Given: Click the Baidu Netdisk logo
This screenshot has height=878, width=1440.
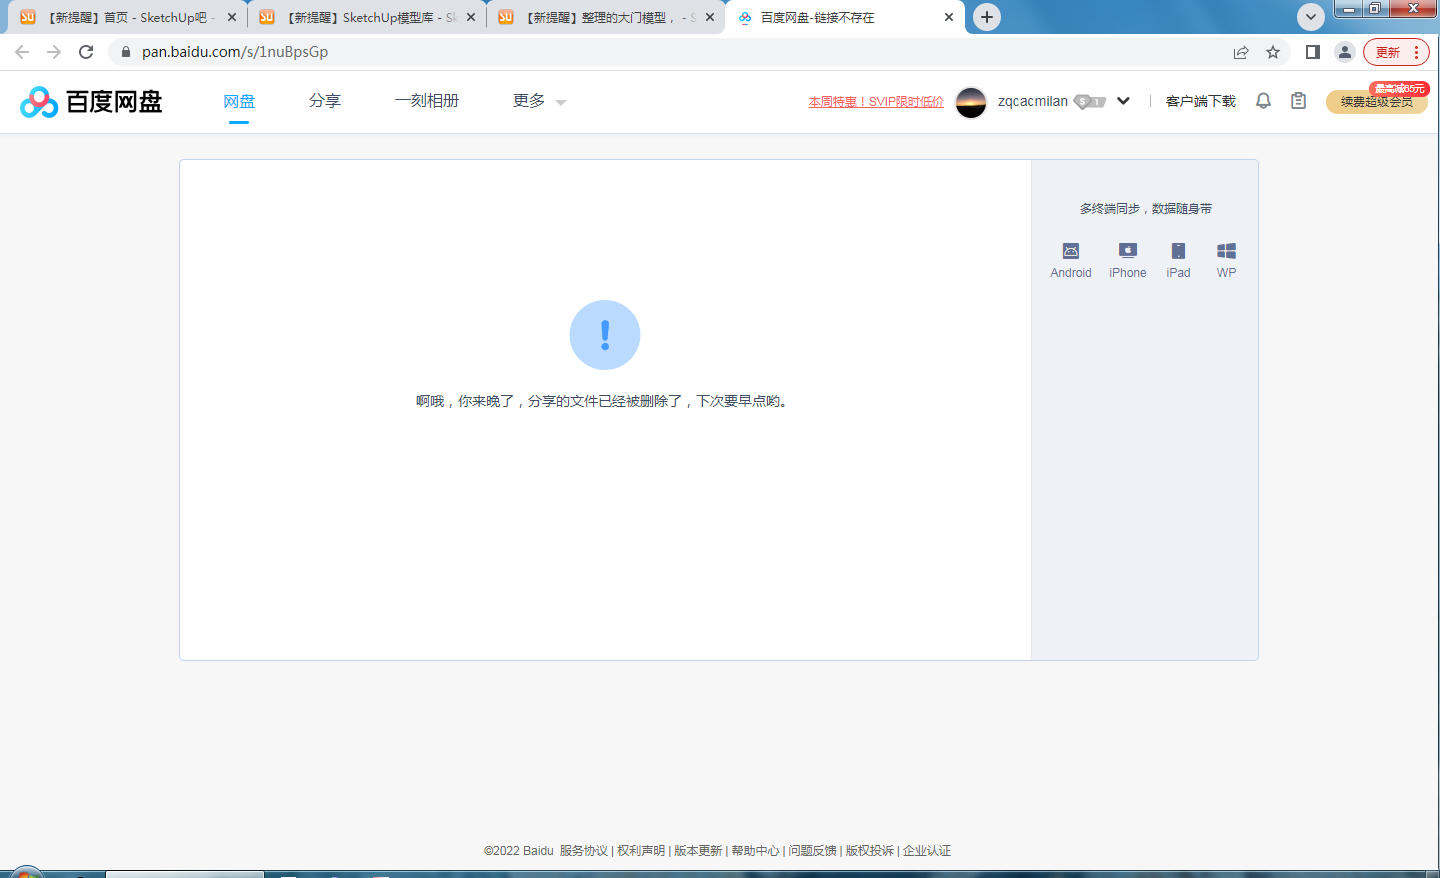Looking at the screenshot, I should pos(91,102).
